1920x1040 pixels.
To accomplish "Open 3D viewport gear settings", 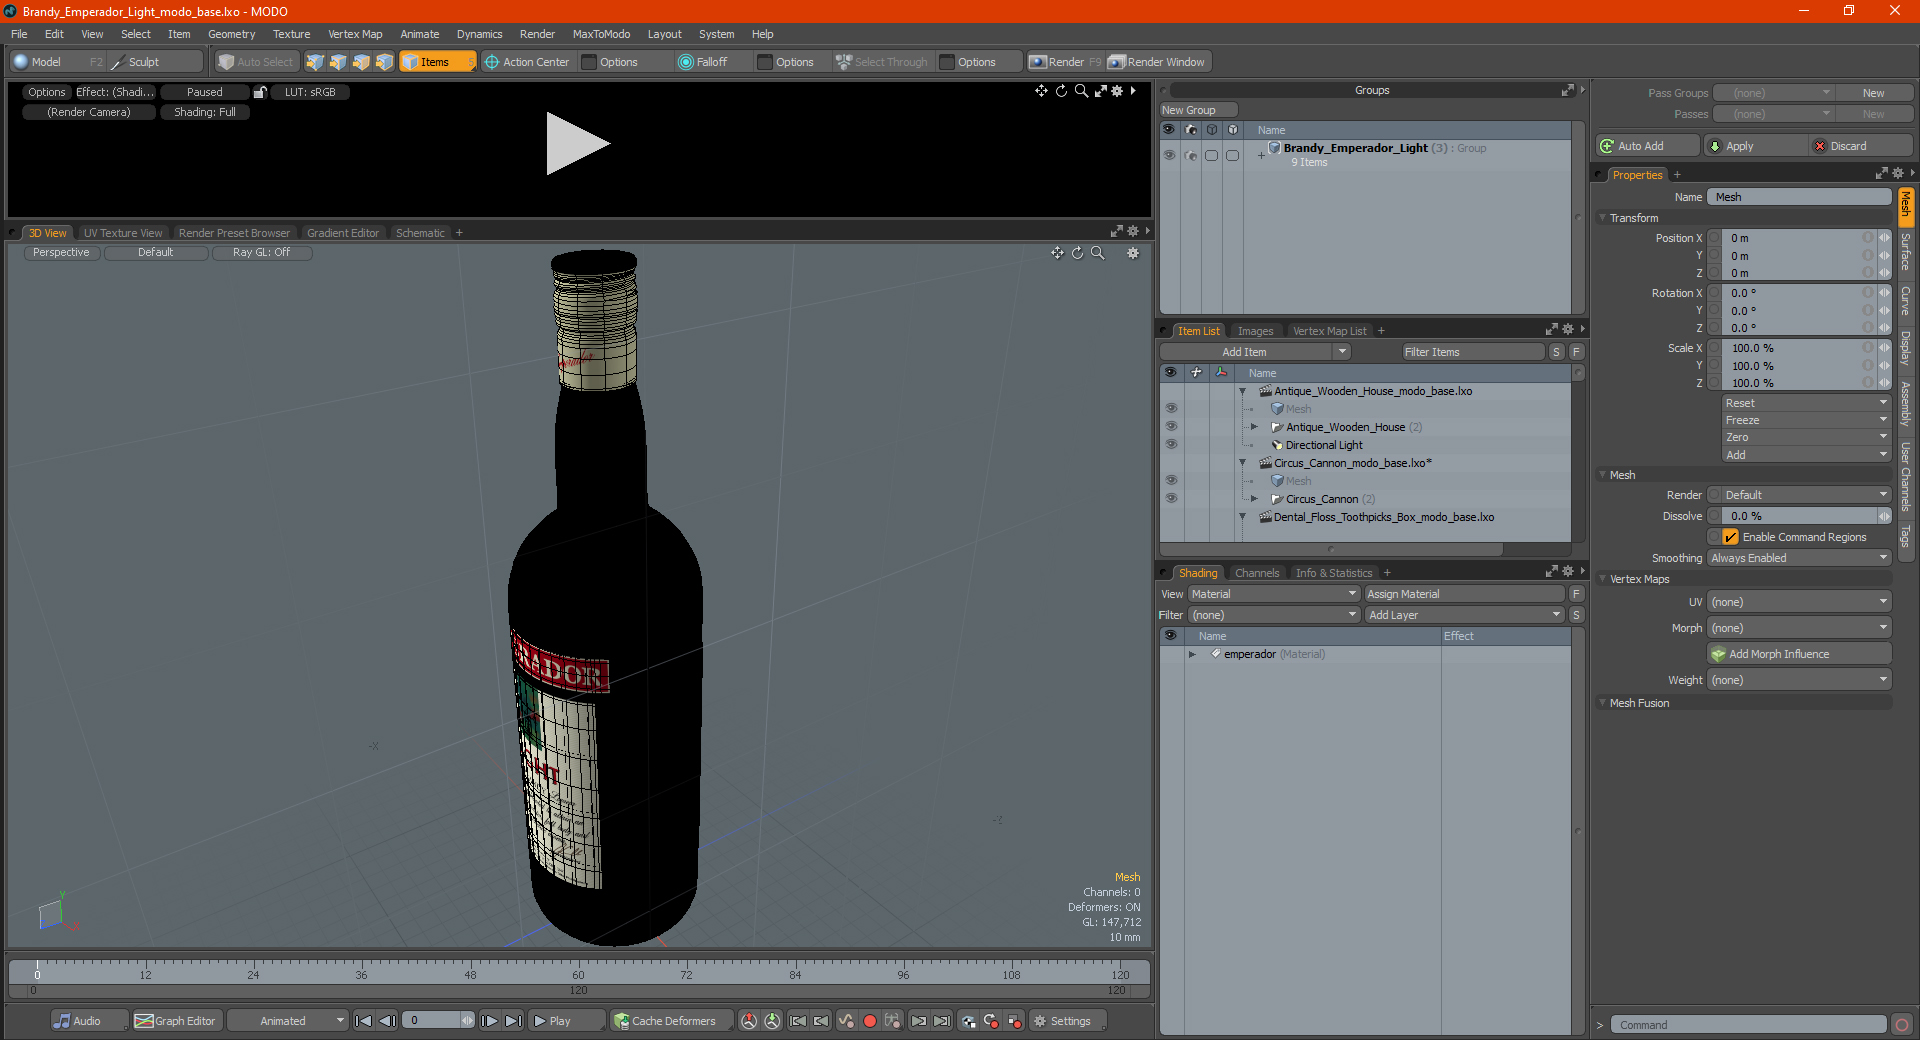I will (1133, 253).
